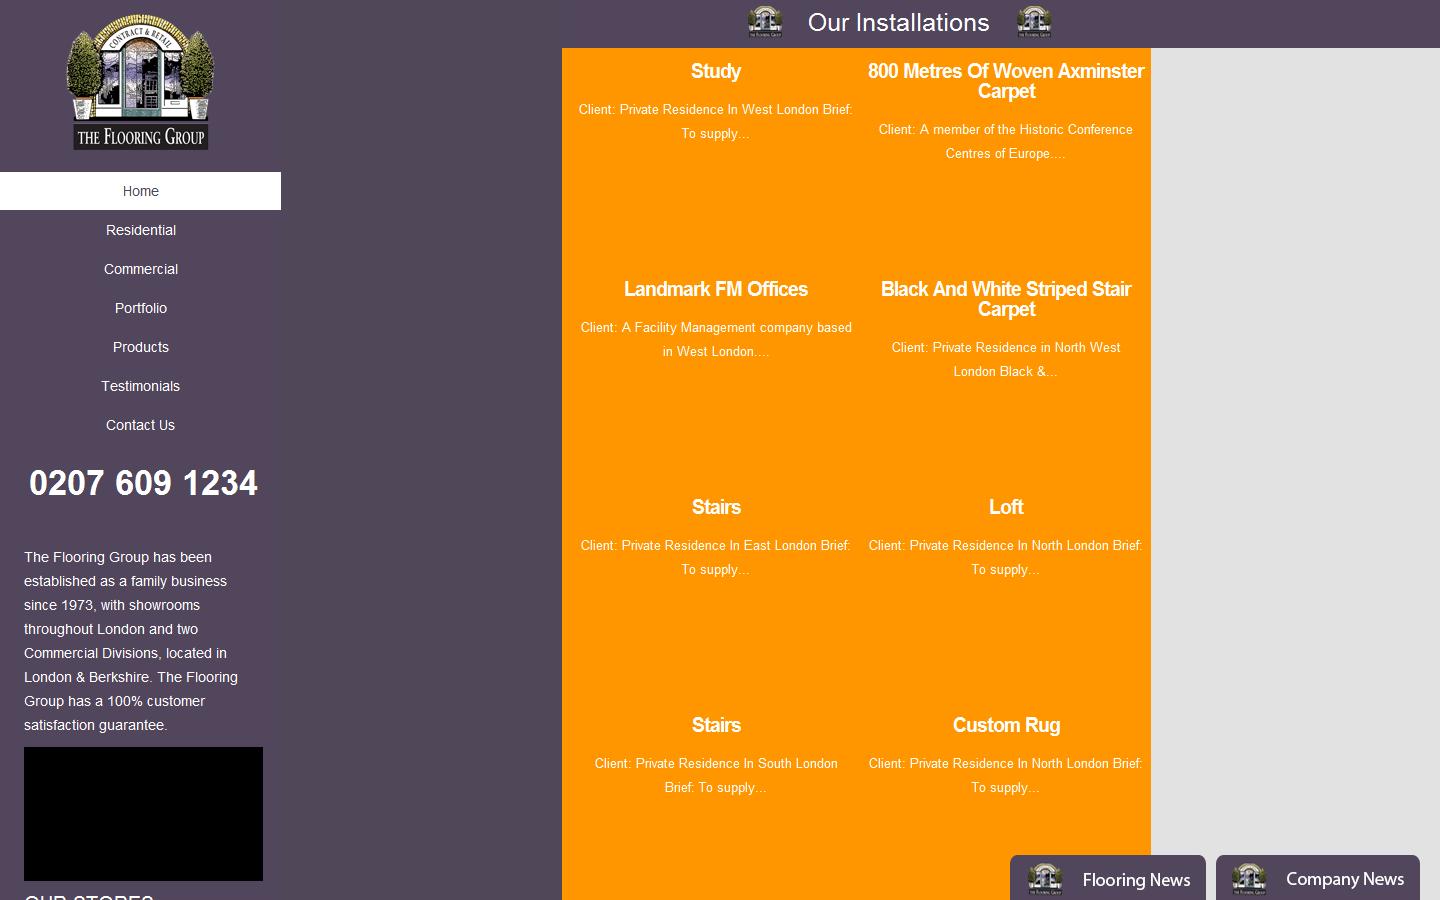This screenshot has height=900, width=1440.
Task: Open the Testimonials page
Action: pyautogui.click(x=140, y=386)
